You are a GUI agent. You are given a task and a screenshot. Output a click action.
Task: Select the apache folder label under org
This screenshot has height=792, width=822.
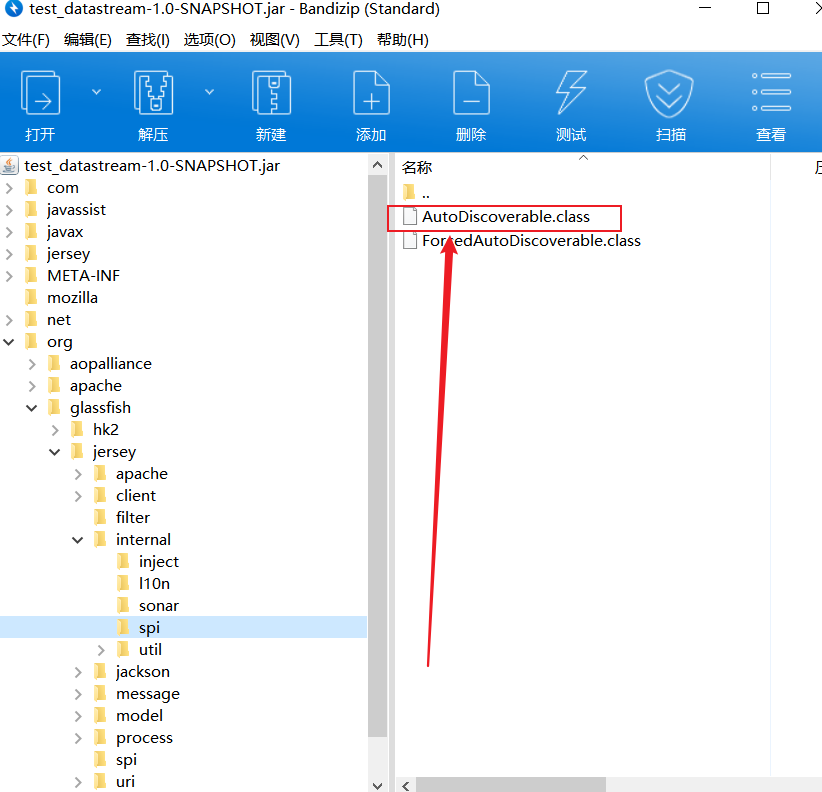point(96,386)
